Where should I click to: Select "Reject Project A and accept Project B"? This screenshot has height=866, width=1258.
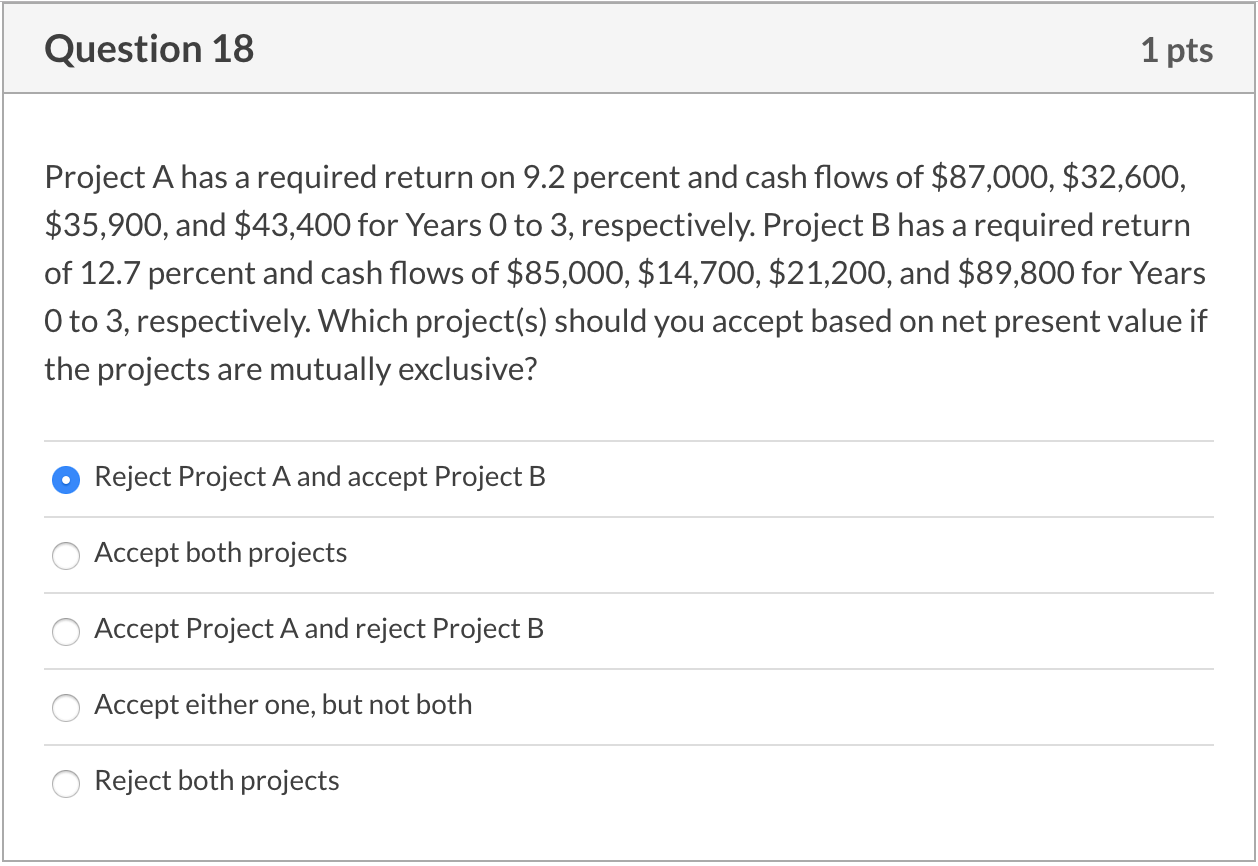pos(320,478)
